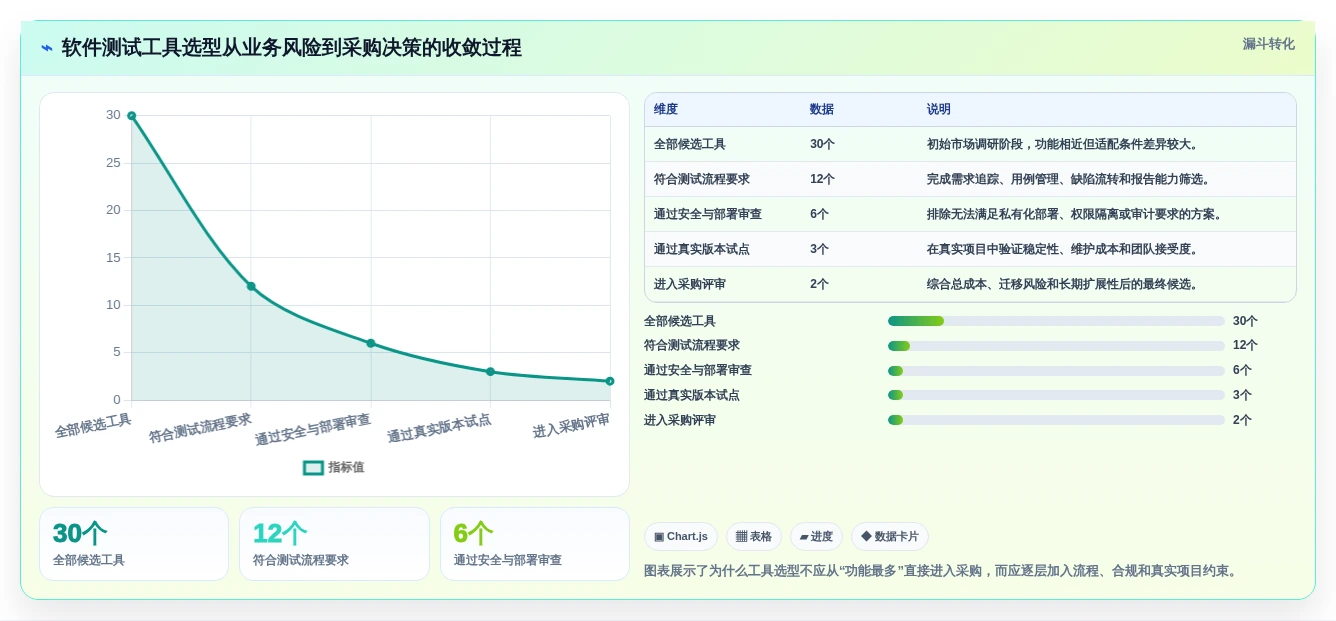The width and height of the screenshot is (1336, 621).
Task: Click the 表格 chip
Action: [x=754, y=536]
